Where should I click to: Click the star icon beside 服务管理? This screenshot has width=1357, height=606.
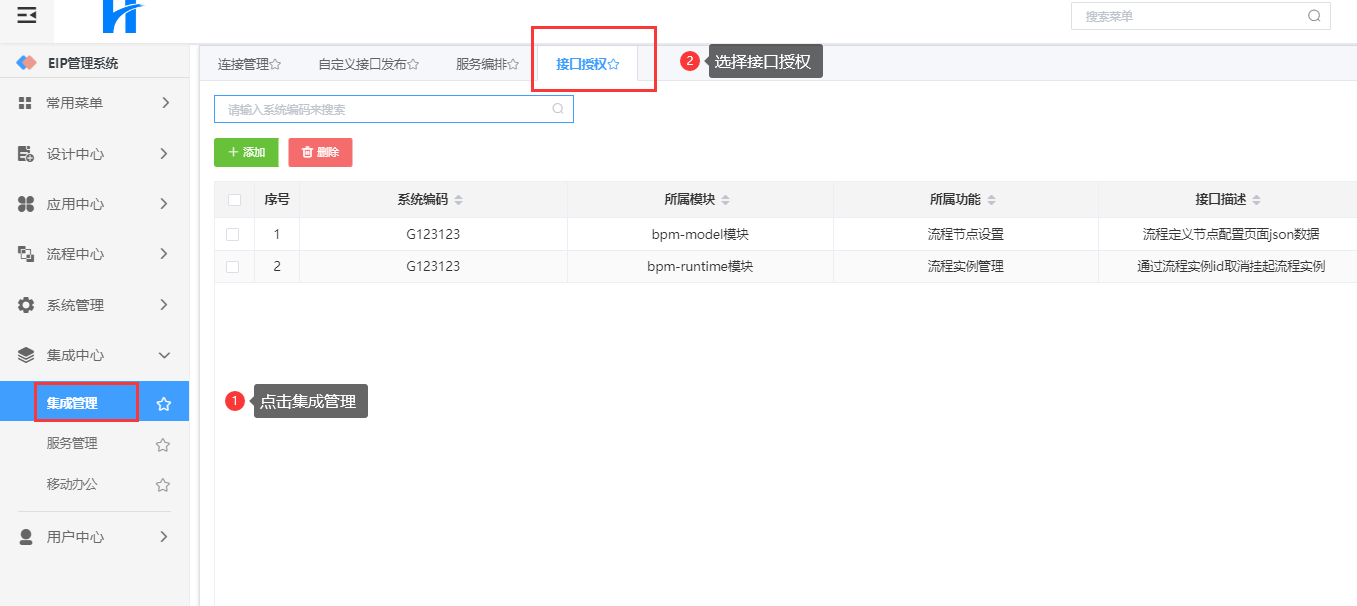pos(162,445)
